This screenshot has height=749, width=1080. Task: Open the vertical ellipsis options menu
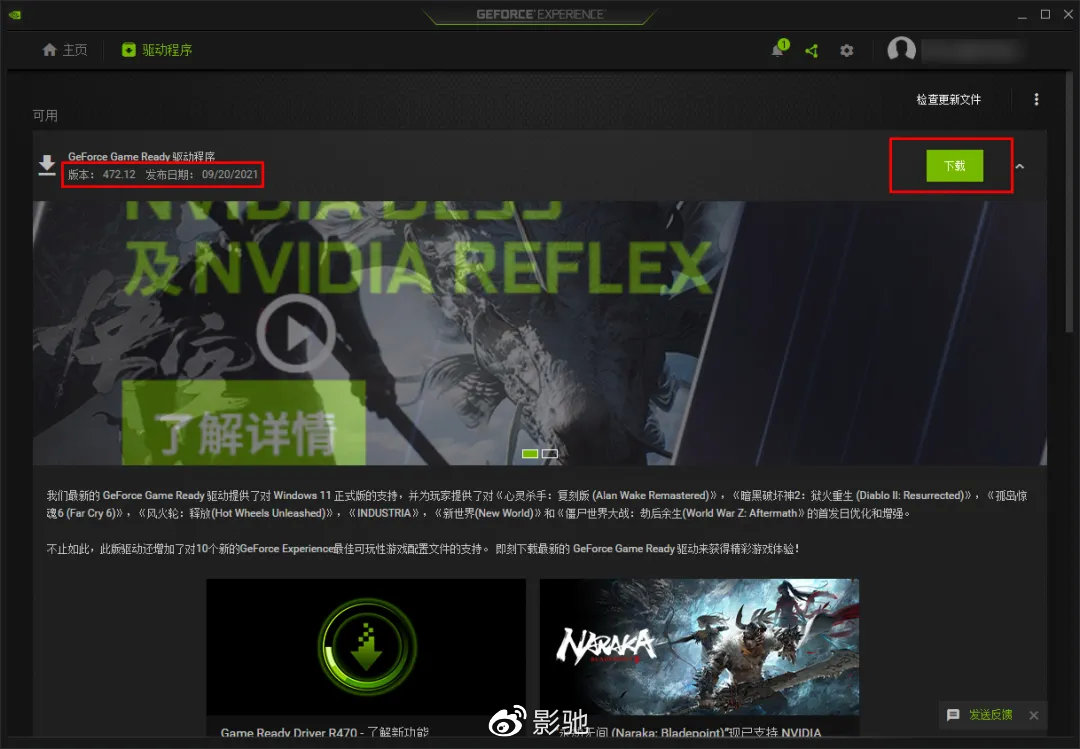coord(1037,99)
